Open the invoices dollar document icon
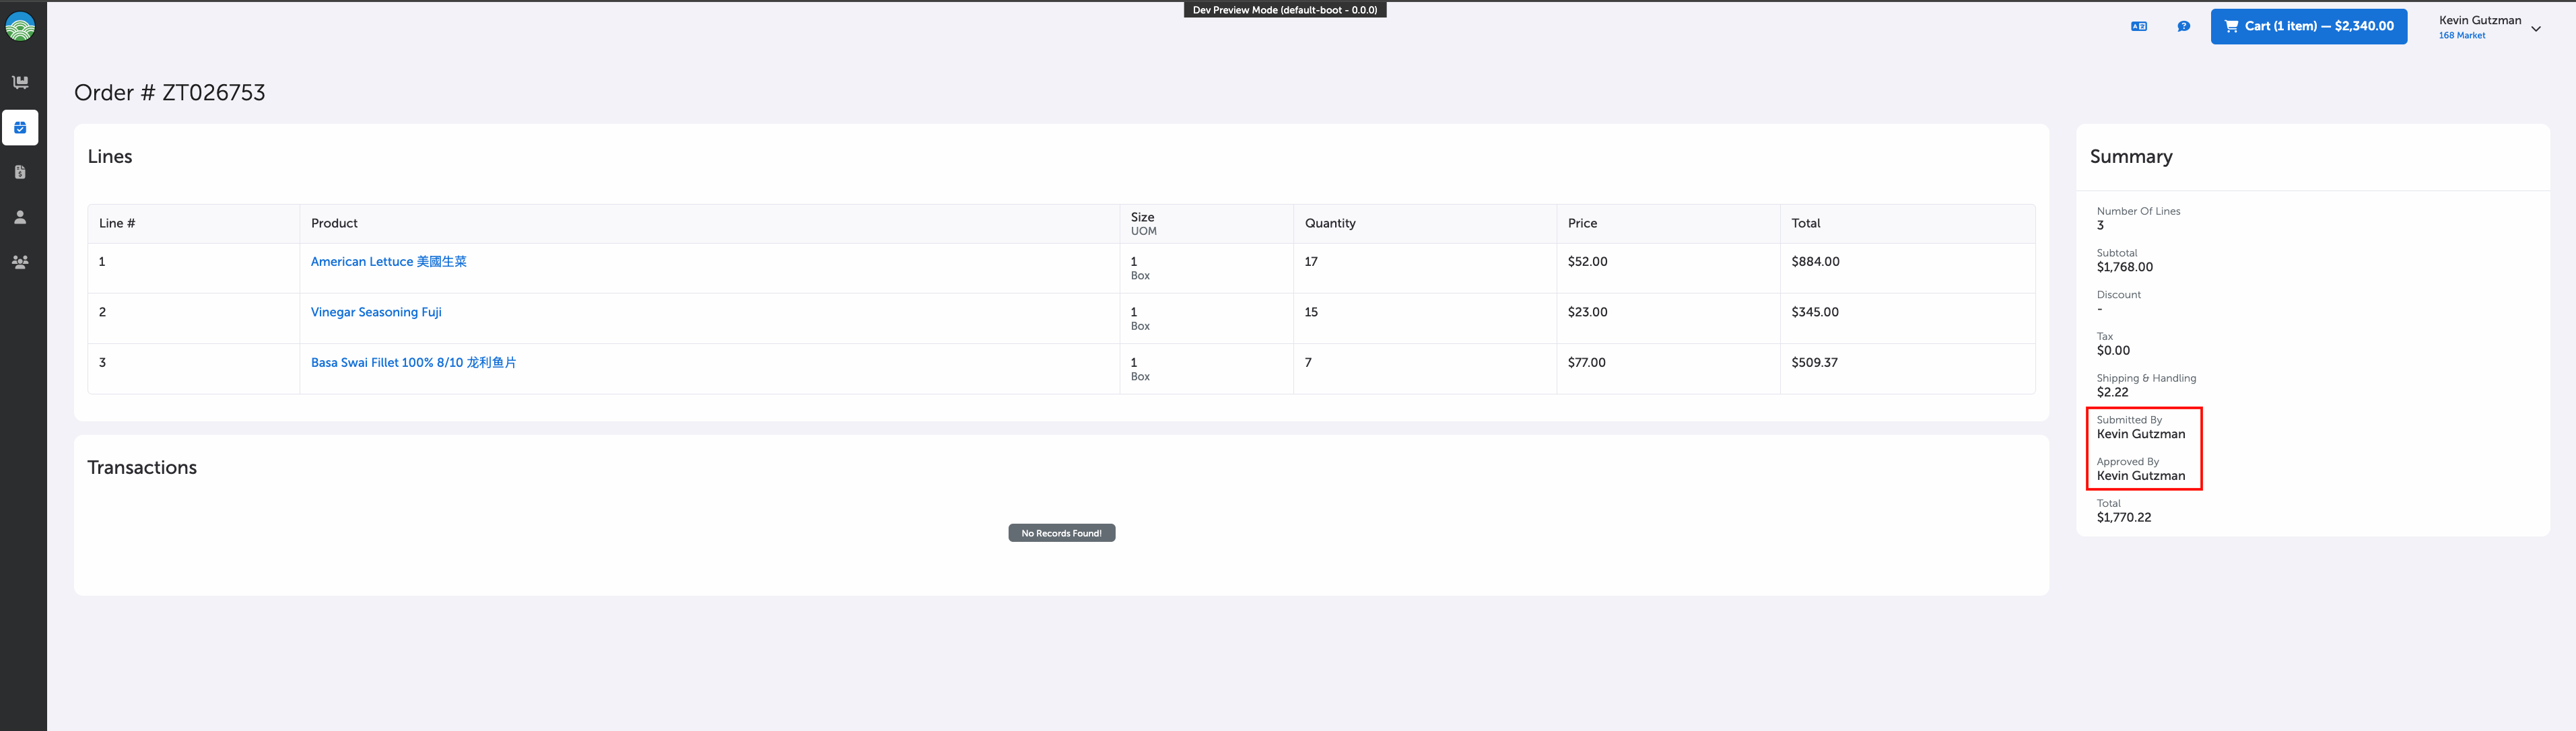The height and width of the screenshot is (731, 2576). point(20,172)
